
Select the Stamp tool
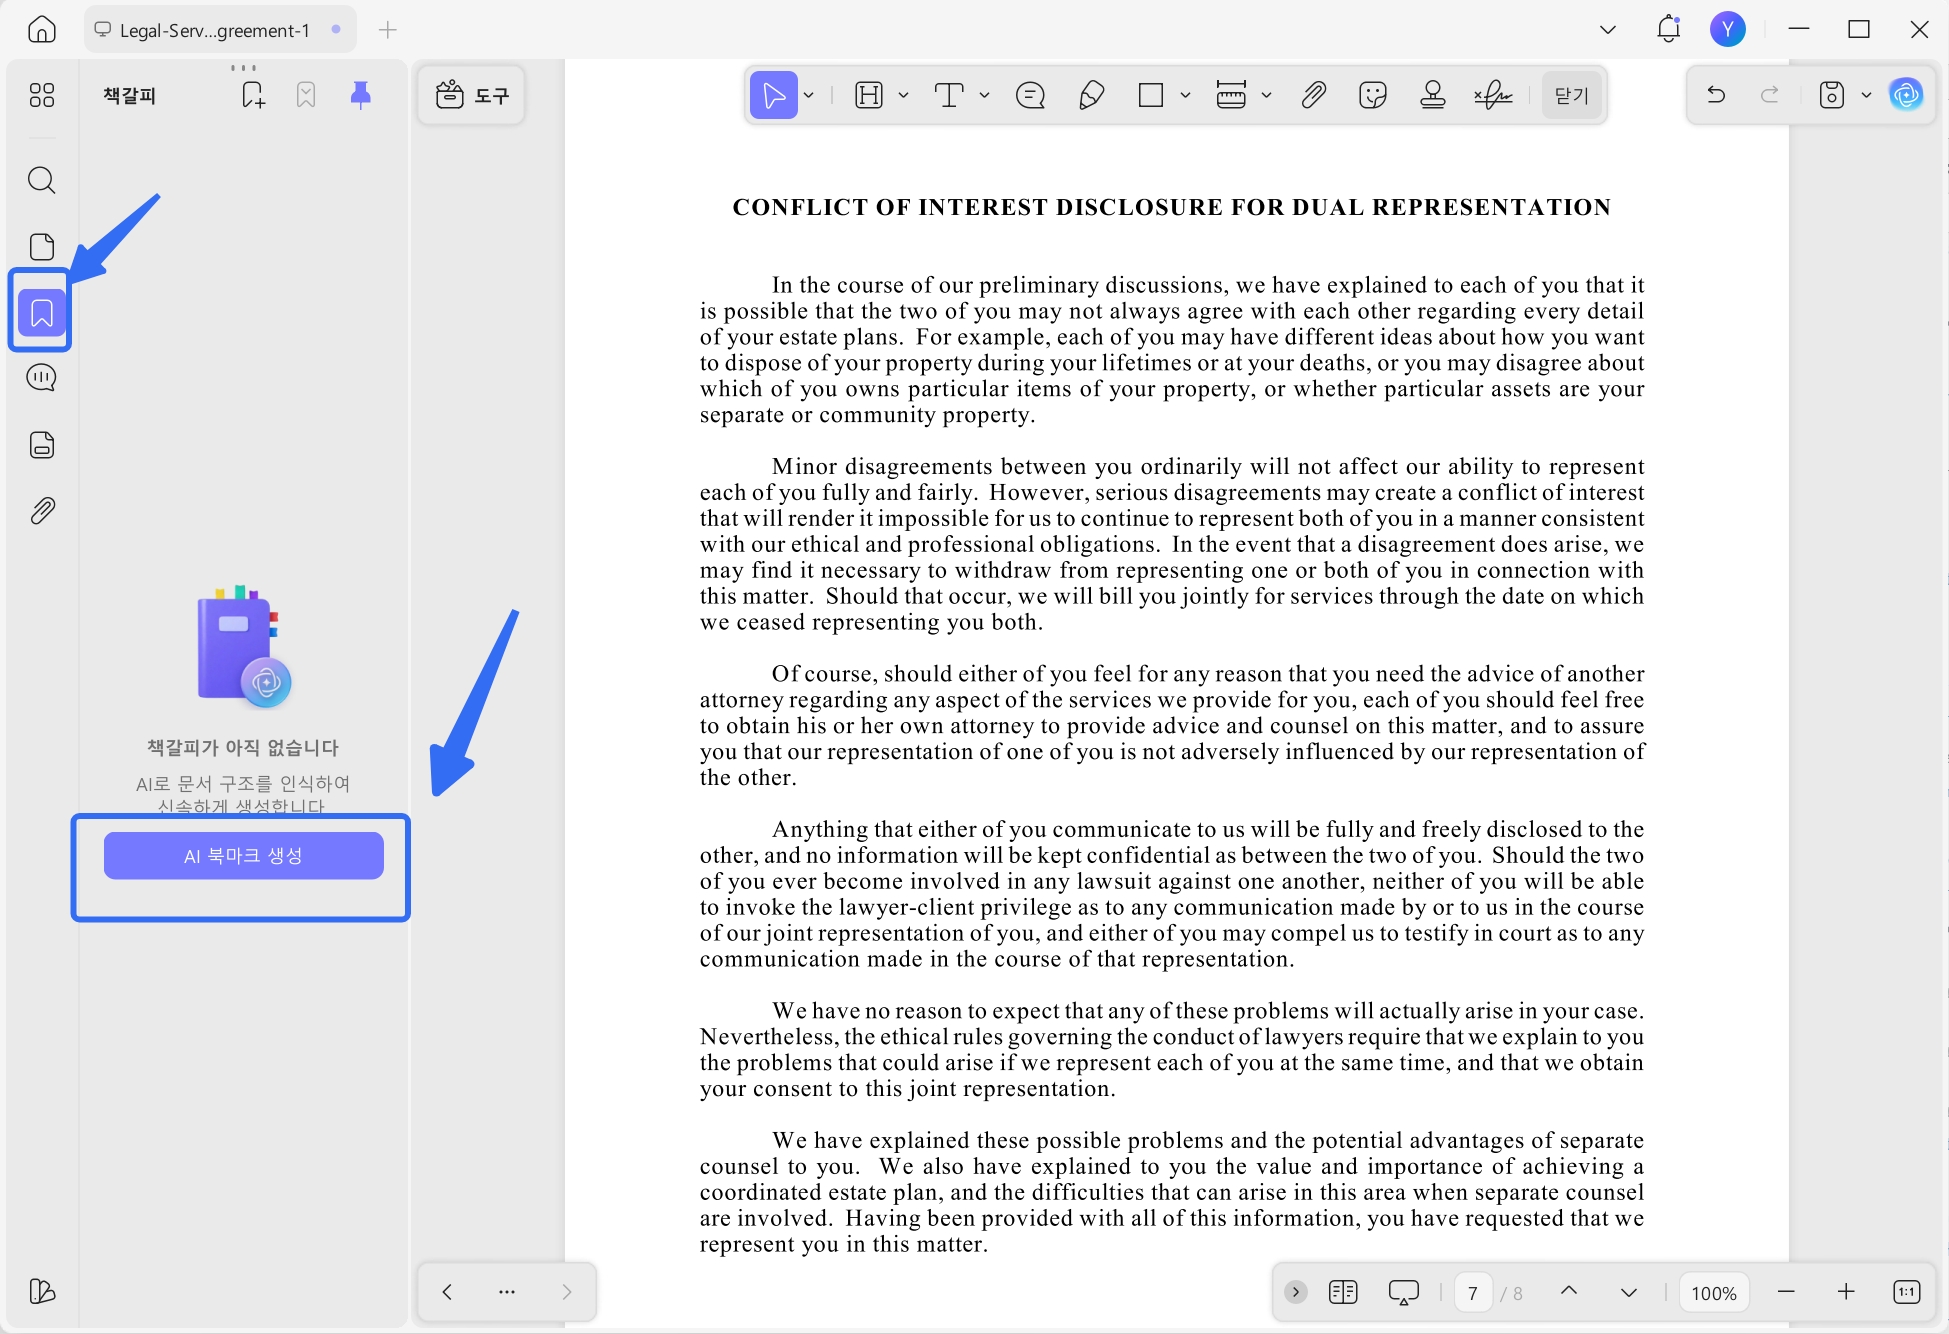(1432, 95)
